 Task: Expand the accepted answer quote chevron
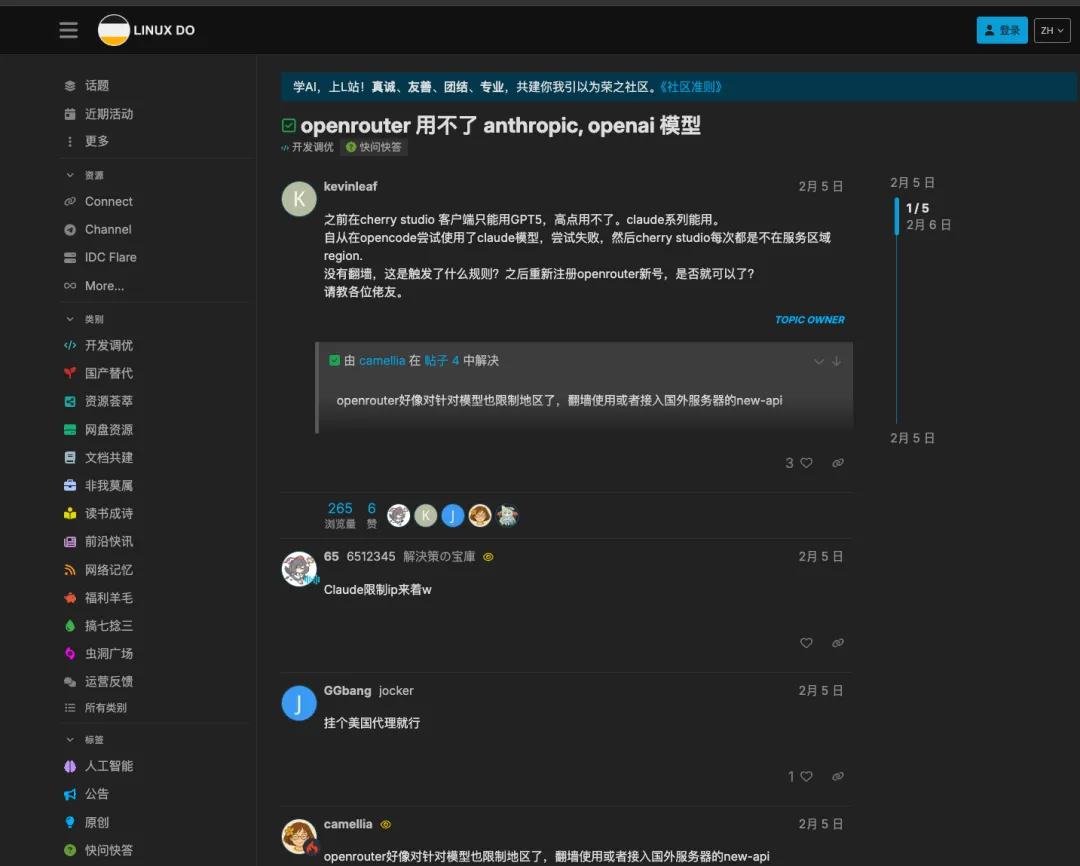818,361
